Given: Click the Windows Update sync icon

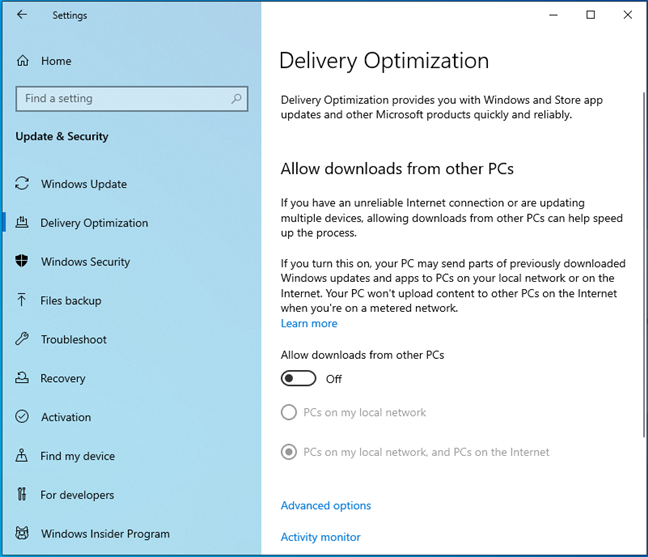Looking at the screenshot, I should click(x=22, y=183).
